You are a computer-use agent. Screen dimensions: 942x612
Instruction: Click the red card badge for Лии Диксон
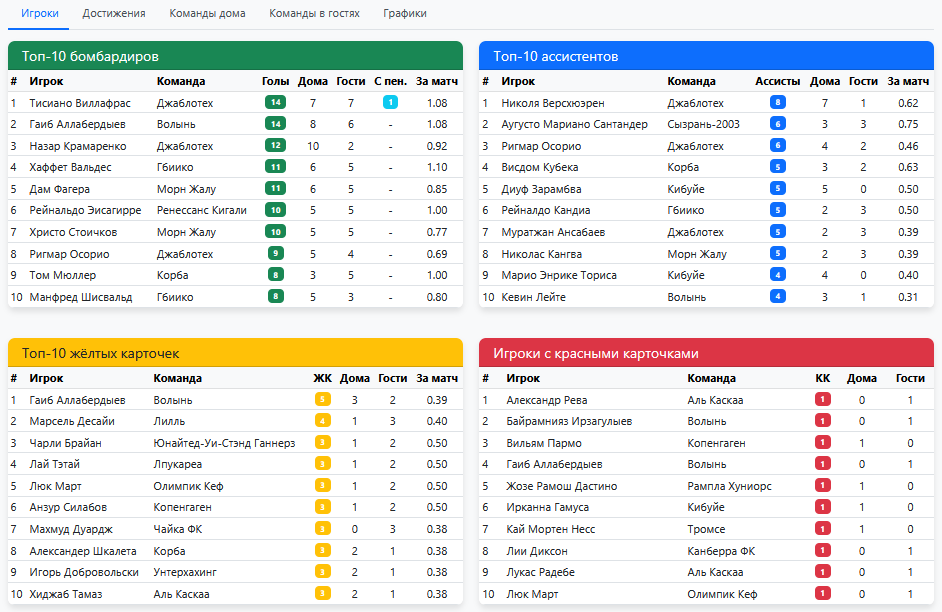pyautogui.click(x=823, y=551)
